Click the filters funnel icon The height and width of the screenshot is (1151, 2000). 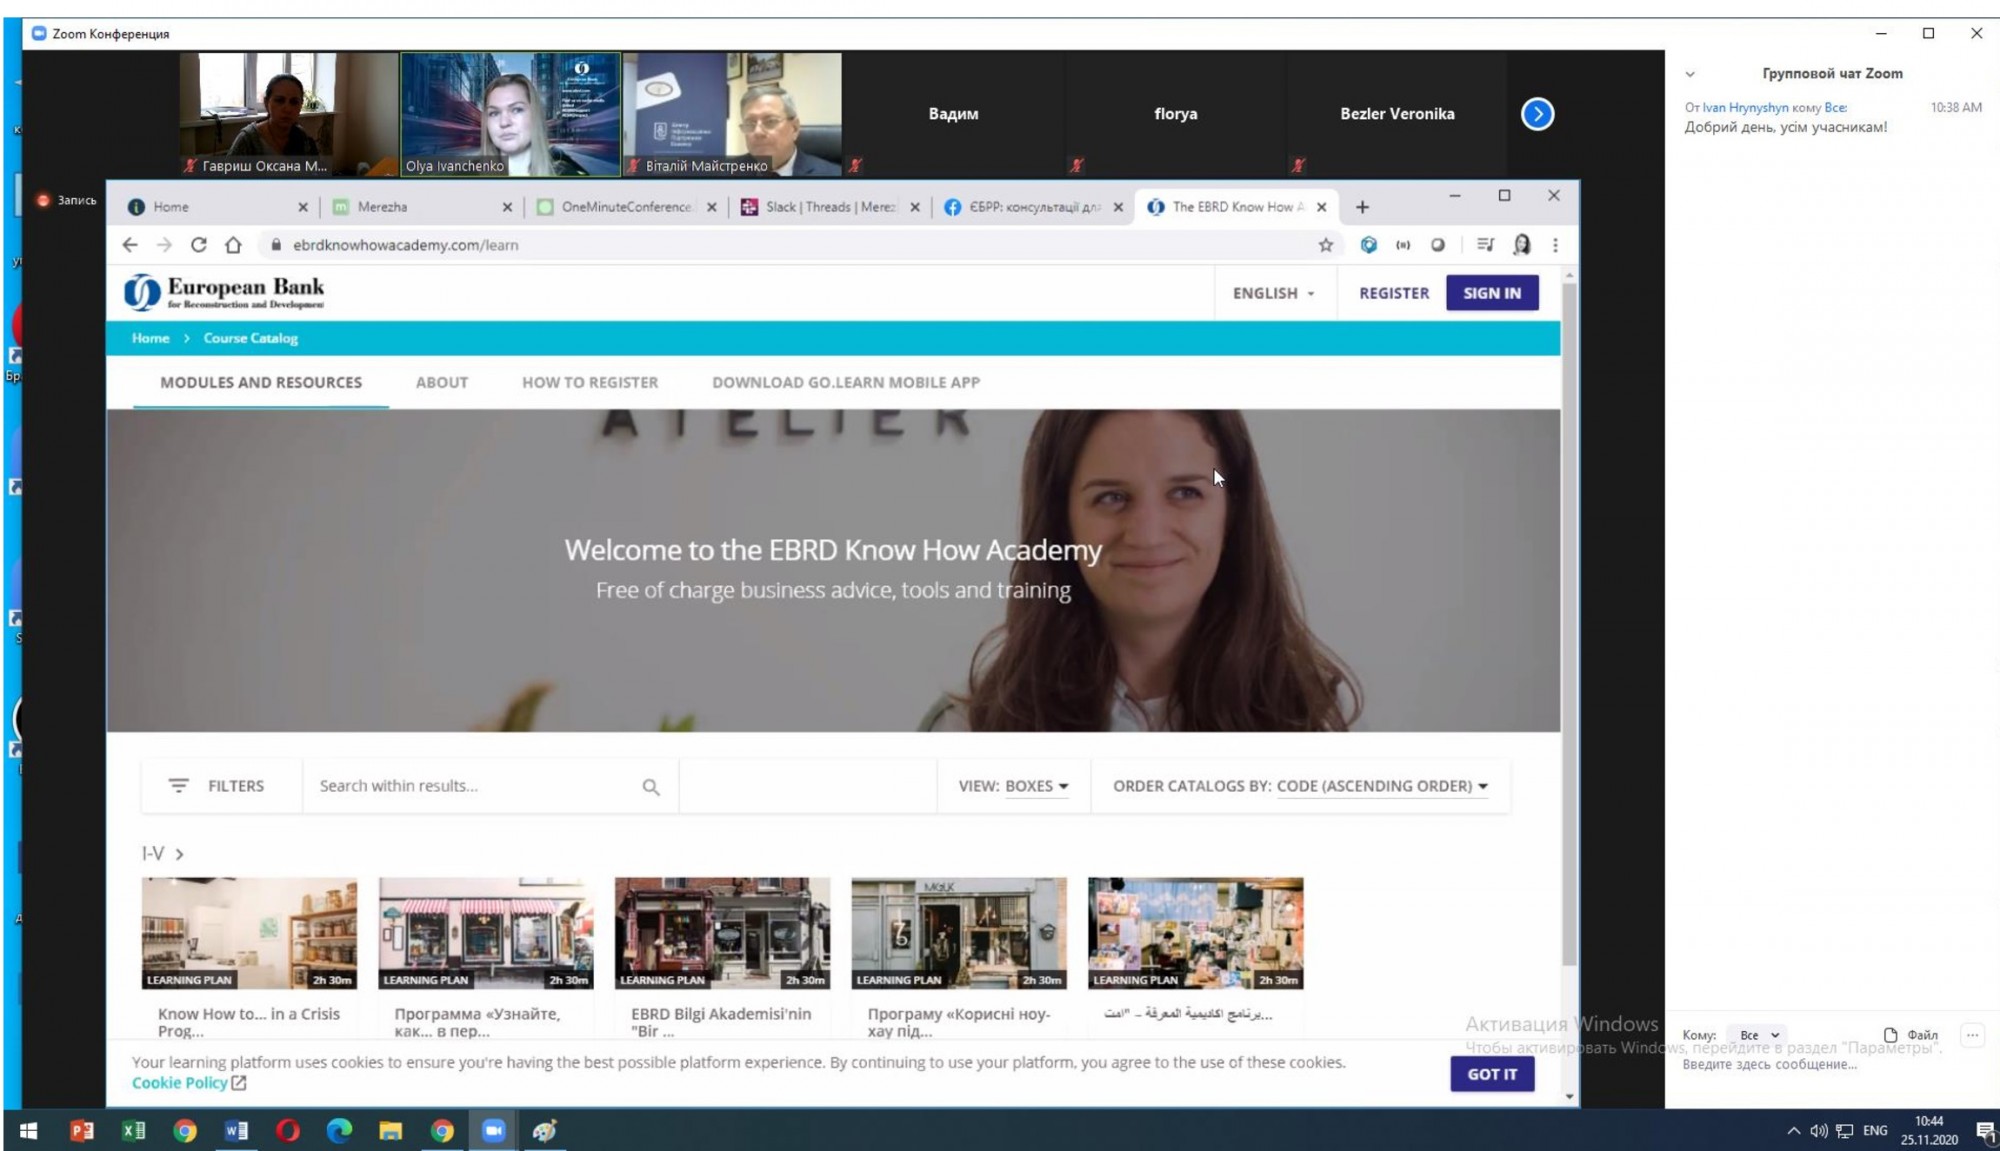pos(178,786)
